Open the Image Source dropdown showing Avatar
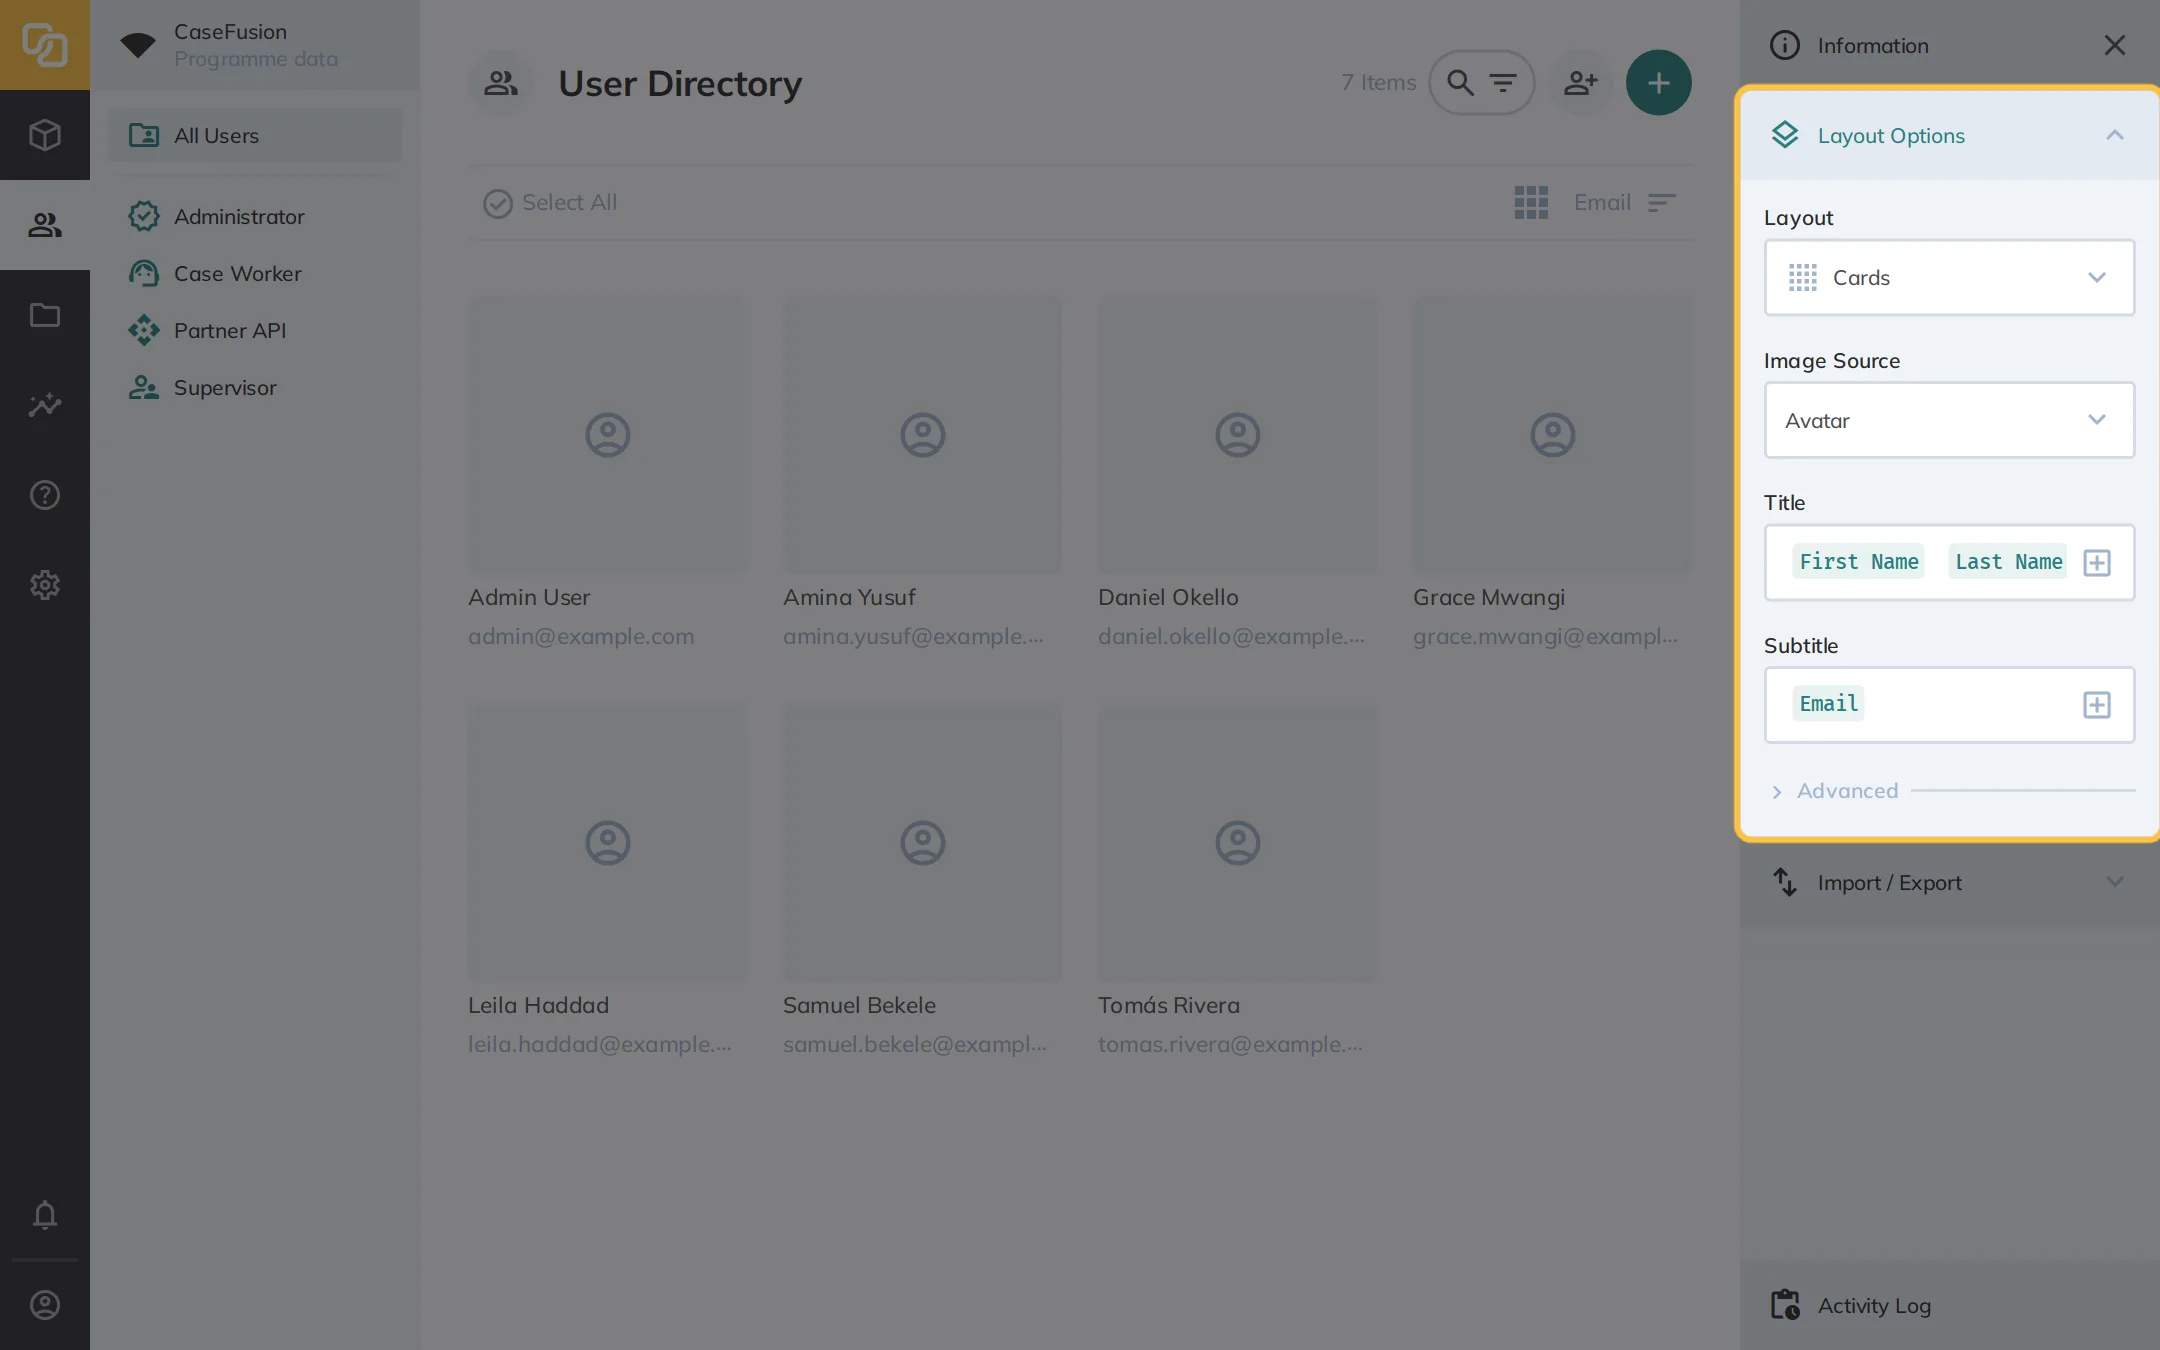This screenshot has width=2160, height=1350. point(1949,420)
